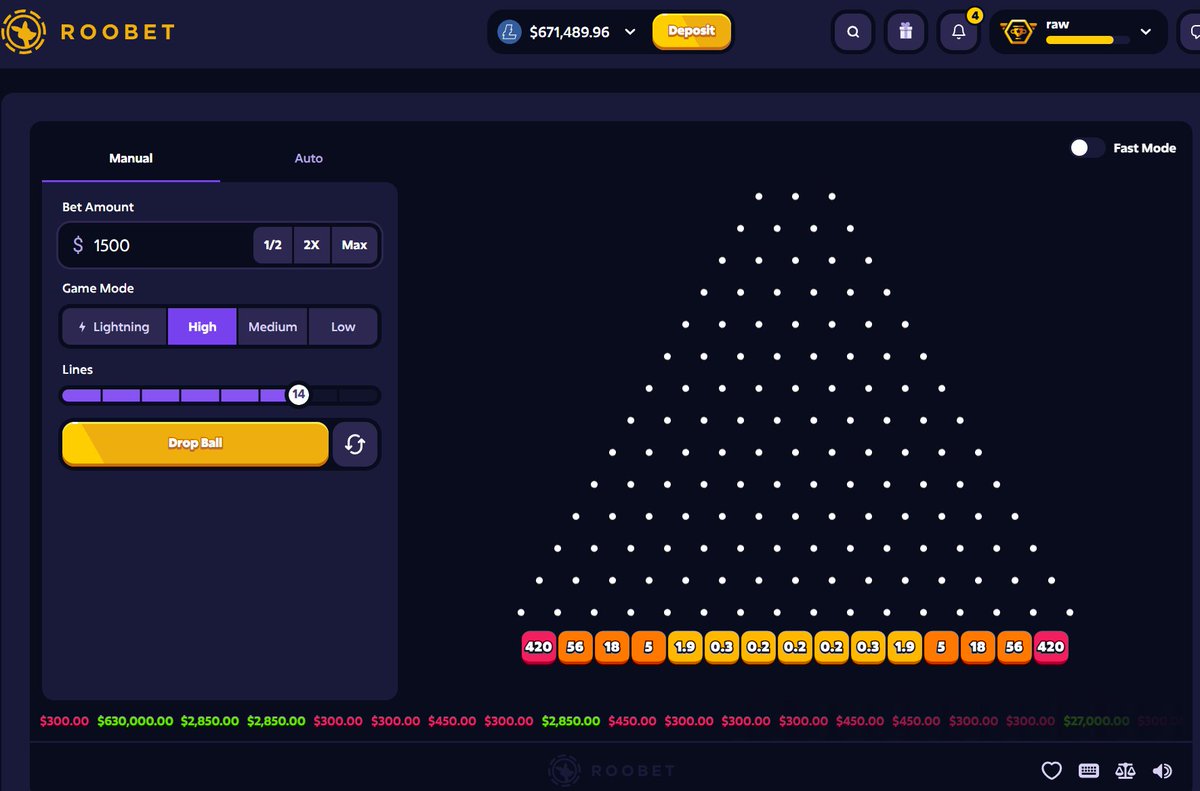Open provably fair scales icon
1200x791 pixels.
coord(1125,770)
